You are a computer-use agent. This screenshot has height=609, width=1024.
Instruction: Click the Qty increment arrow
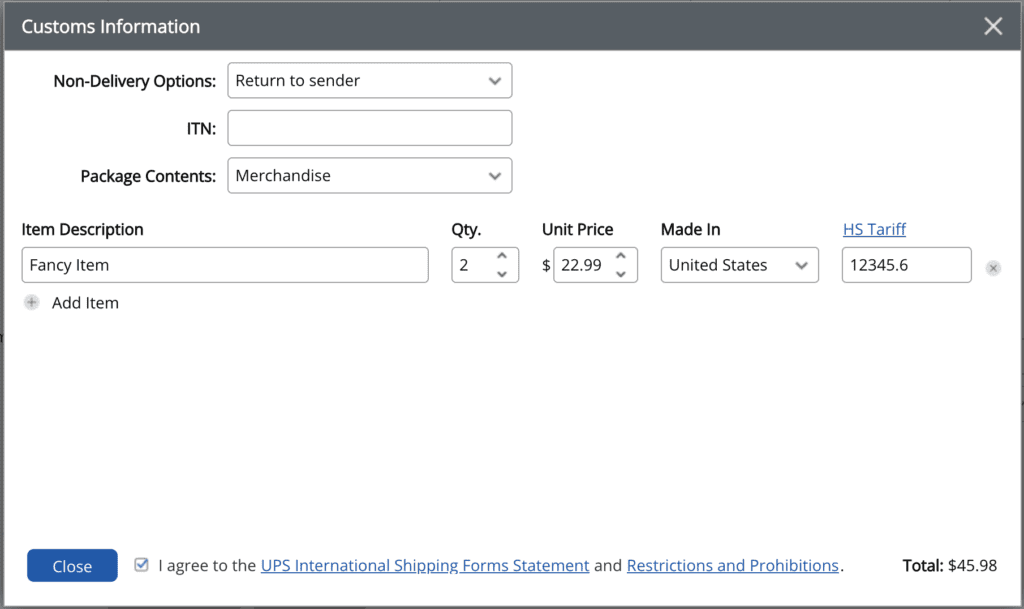pyautogui.click(x=502, y=258)
